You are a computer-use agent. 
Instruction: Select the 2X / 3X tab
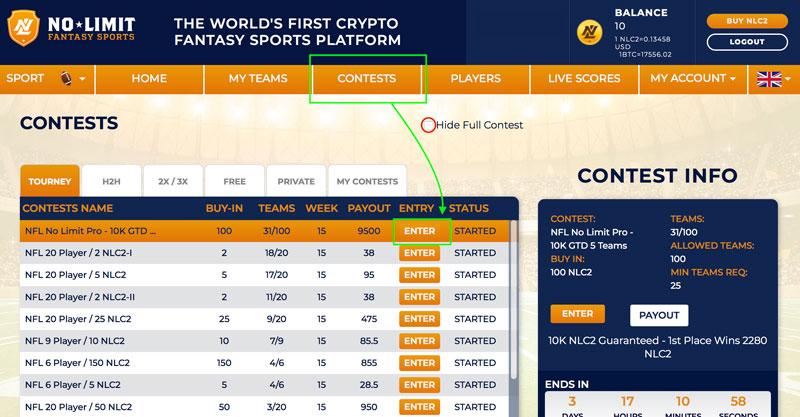[x=172, y=181]
